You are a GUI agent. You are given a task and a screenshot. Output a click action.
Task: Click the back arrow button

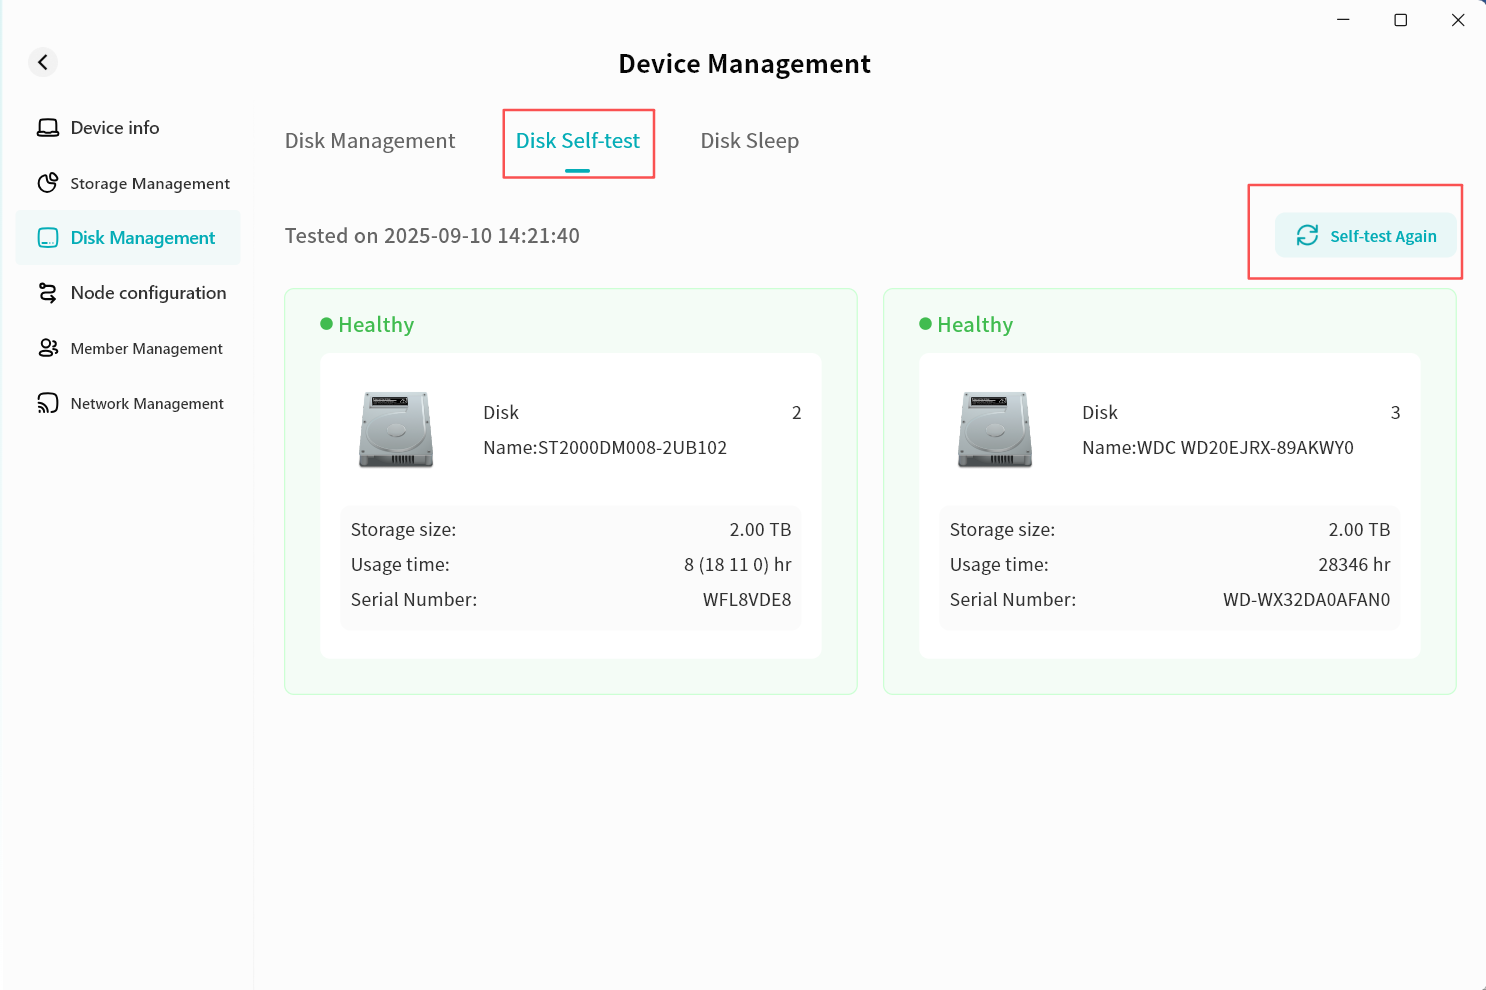tap(42, 62)
